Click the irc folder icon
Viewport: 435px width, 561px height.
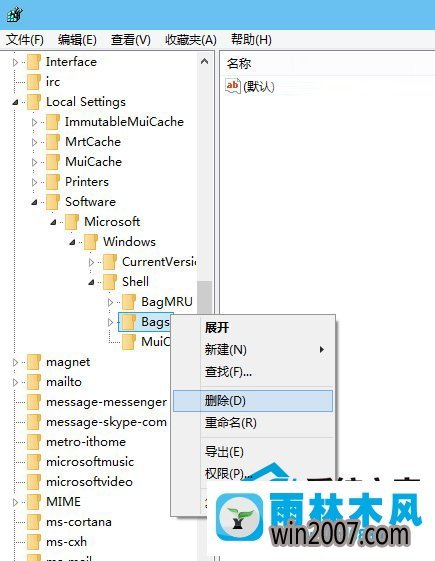pos(34,82)
